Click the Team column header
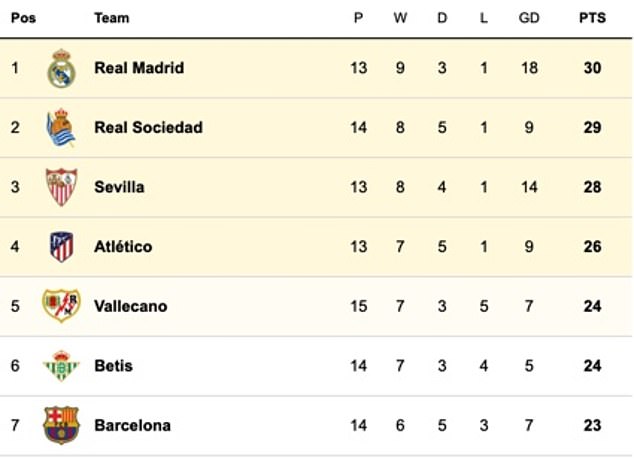Image resolution: width=634 pixels, height=458 pixels. [x=112, y=18]
